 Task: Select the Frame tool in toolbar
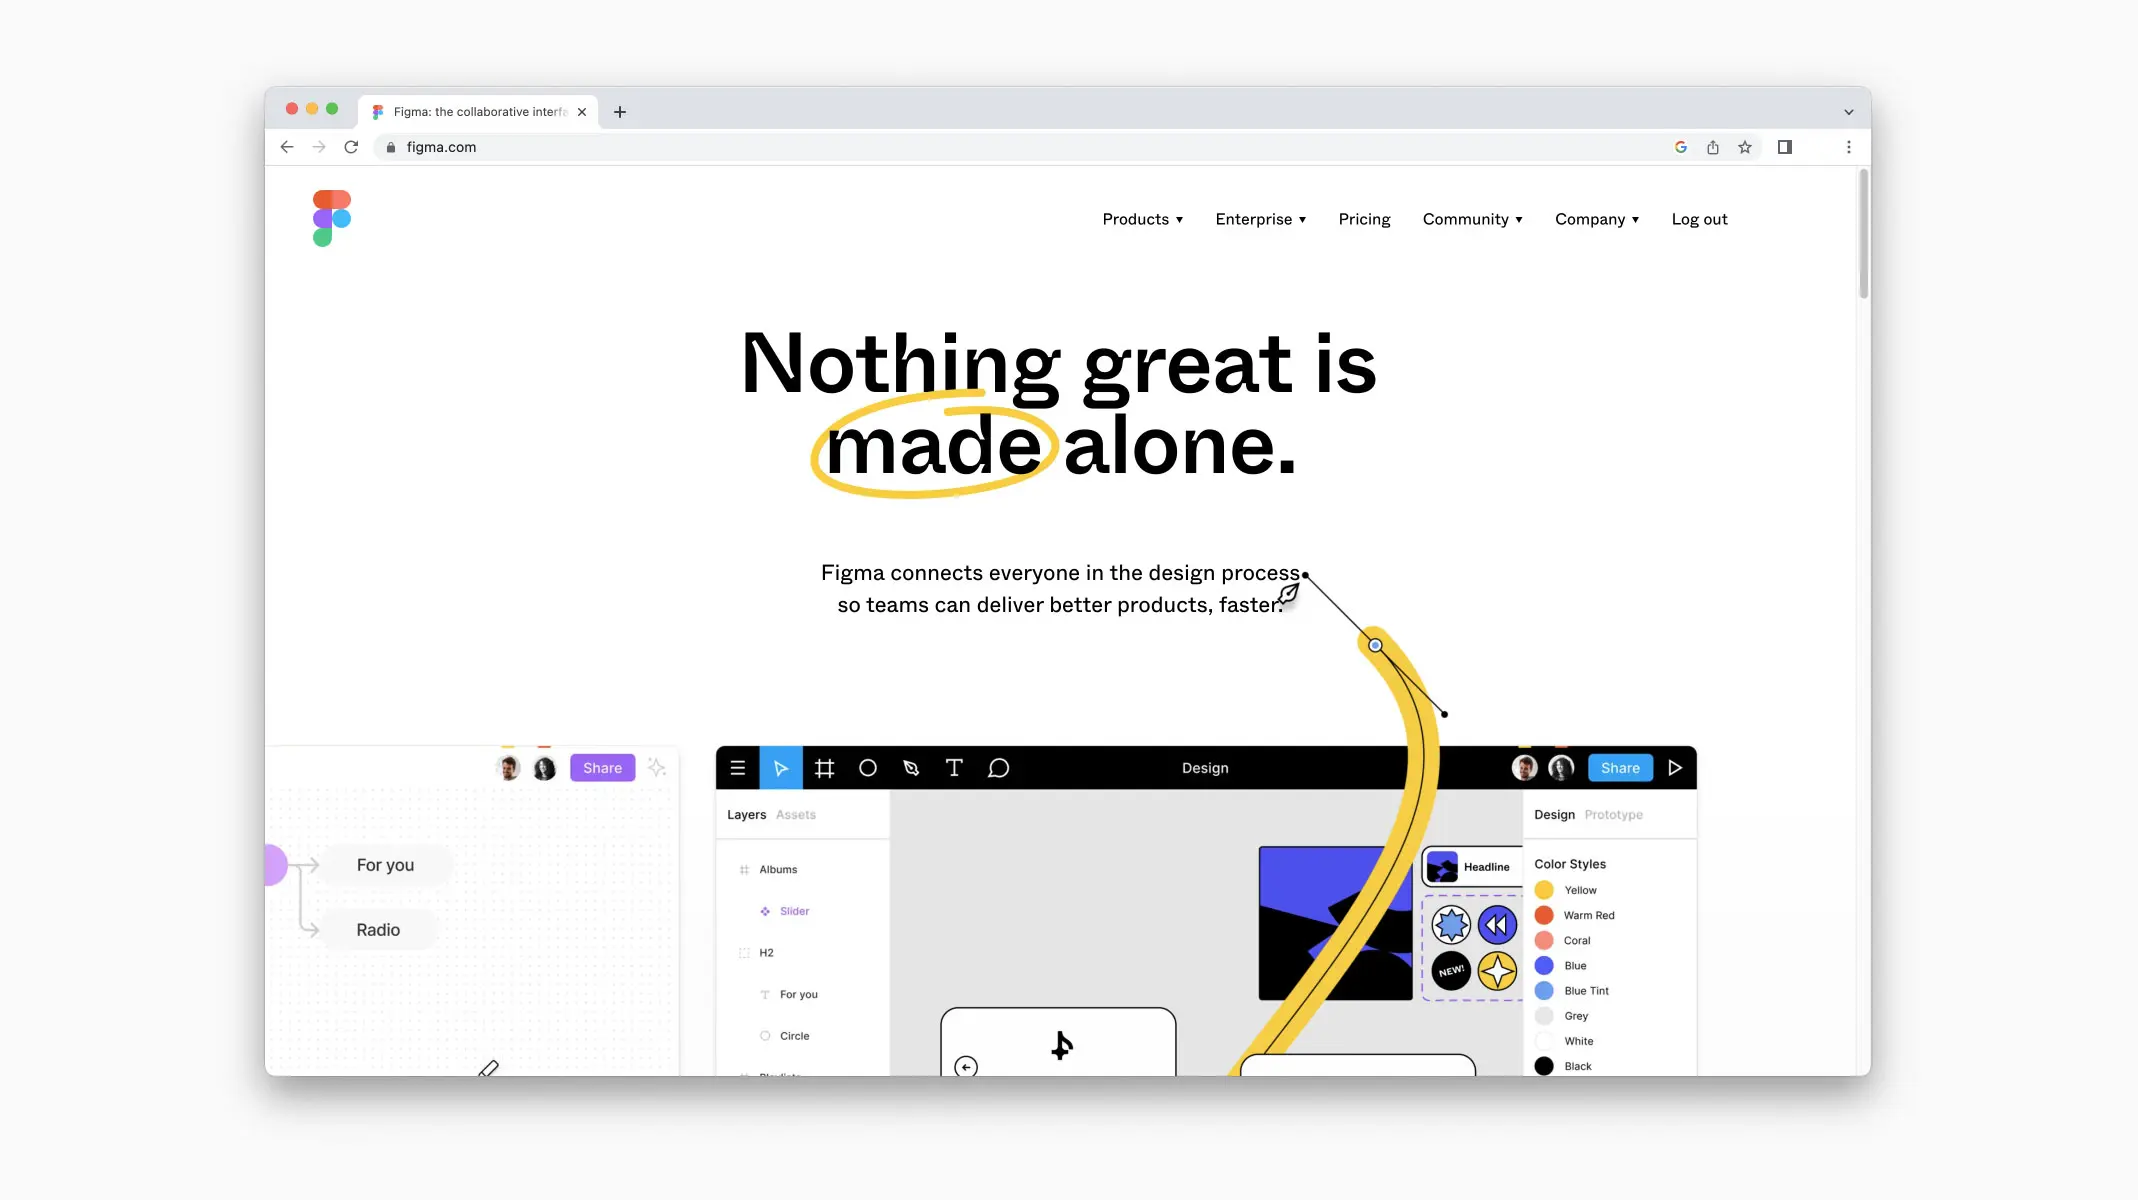tap(824, 767)
